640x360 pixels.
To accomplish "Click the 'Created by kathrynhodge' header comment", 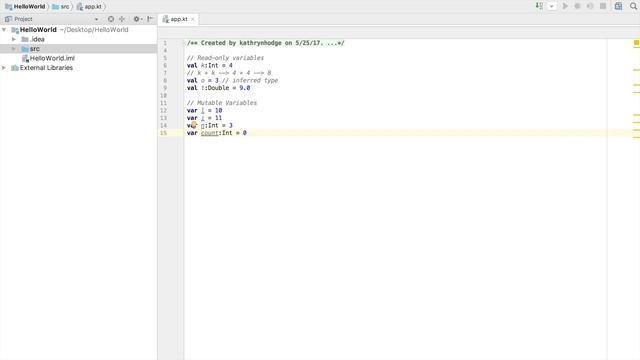I will pos(265,43).
